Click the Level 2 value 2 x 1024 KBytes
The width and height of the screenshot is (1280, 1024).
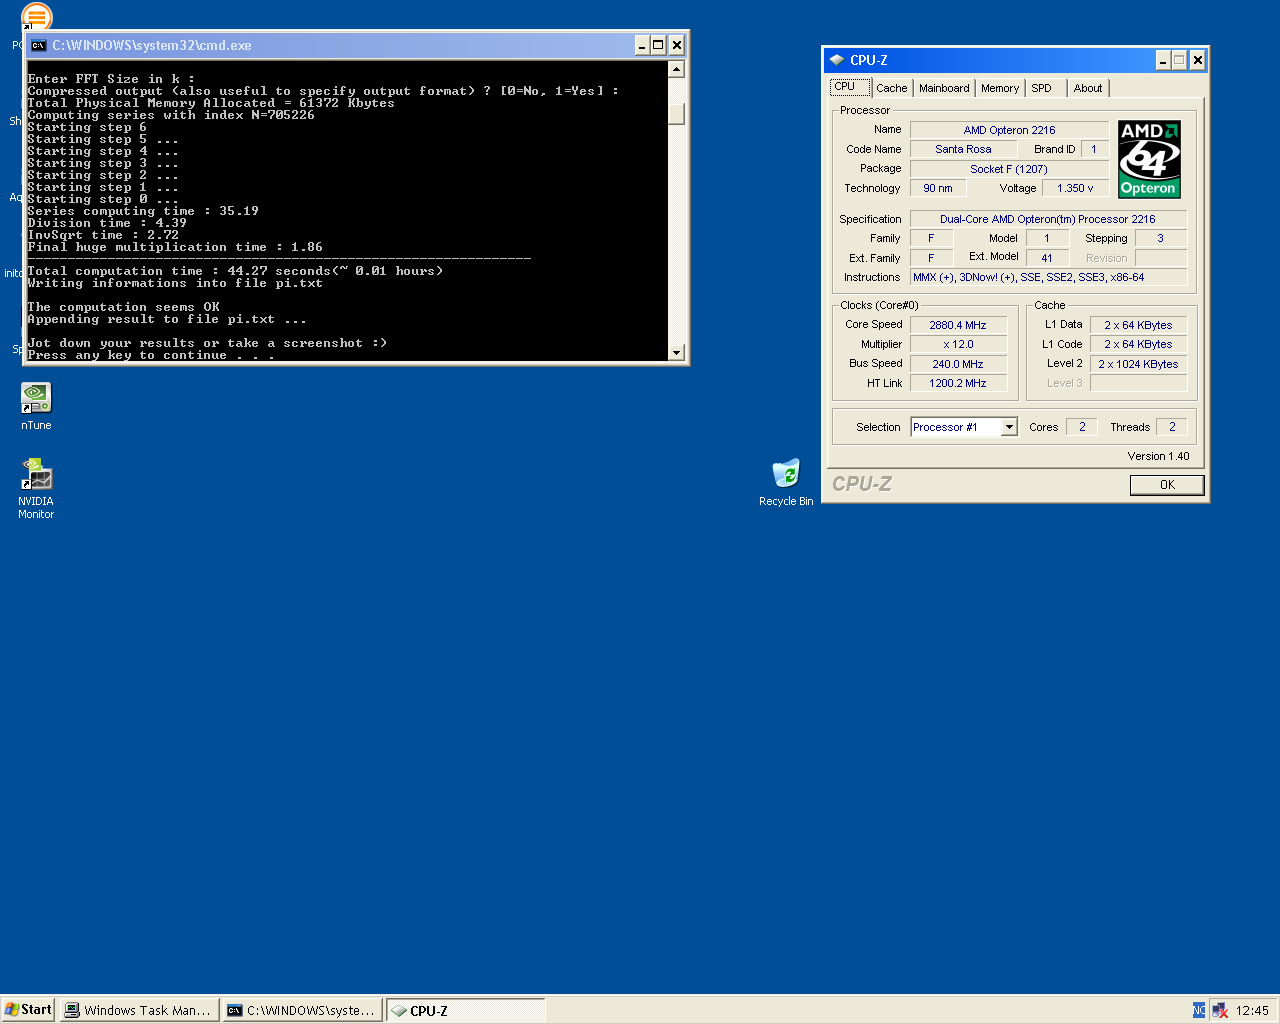pyautogui.click(x=1138, y=364)
